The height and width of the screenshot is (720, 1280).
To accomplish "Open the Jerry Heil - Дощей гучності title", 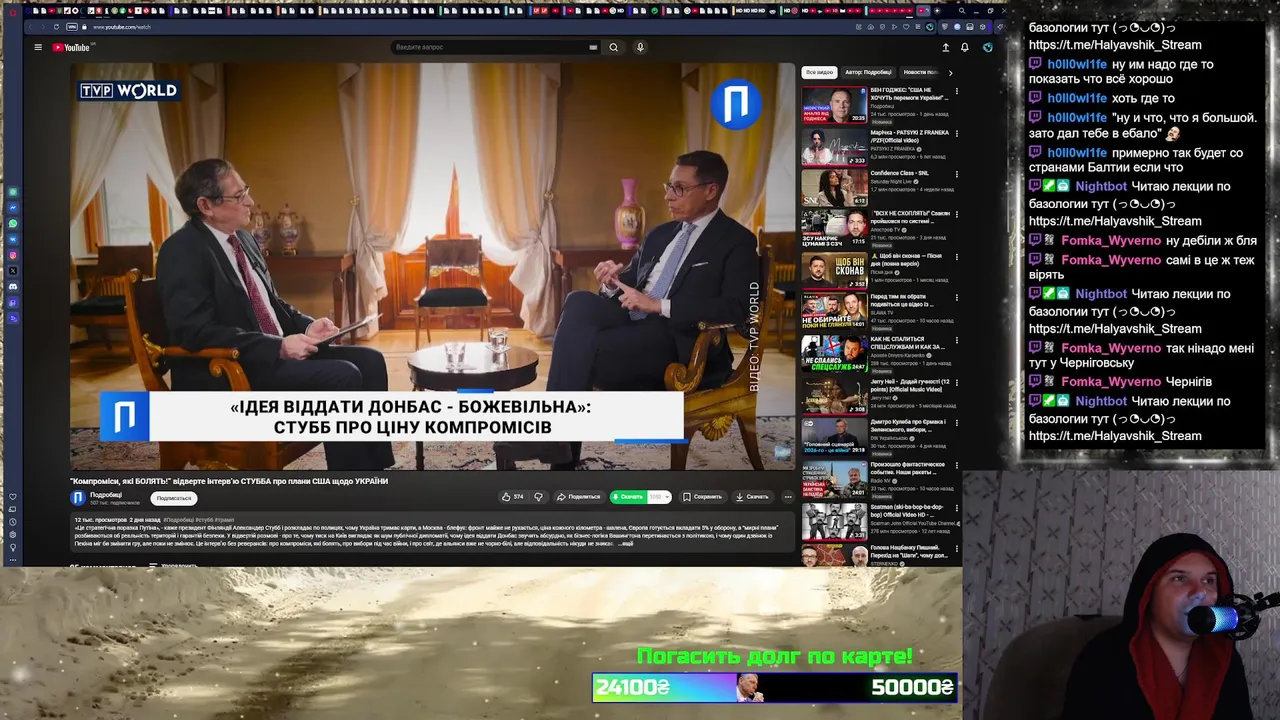I will click(x=909, y=385).
